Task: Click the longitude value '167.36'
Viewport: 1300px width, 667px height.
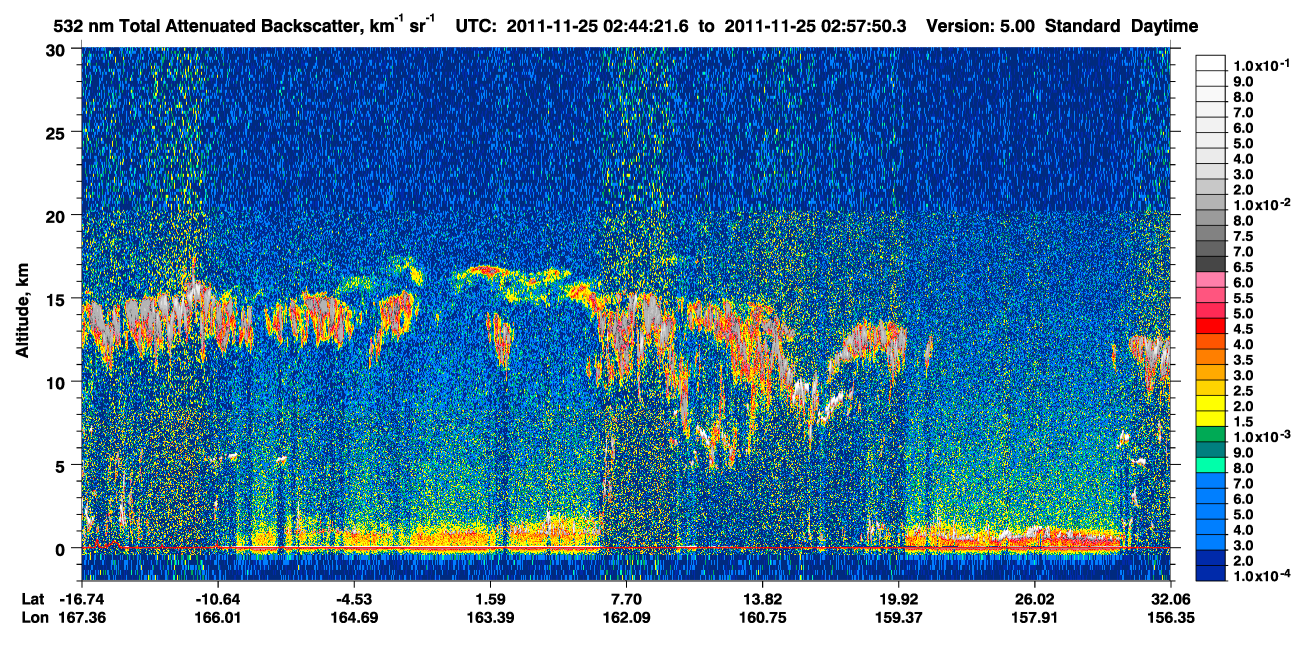Action: click(x=82, y=617)
